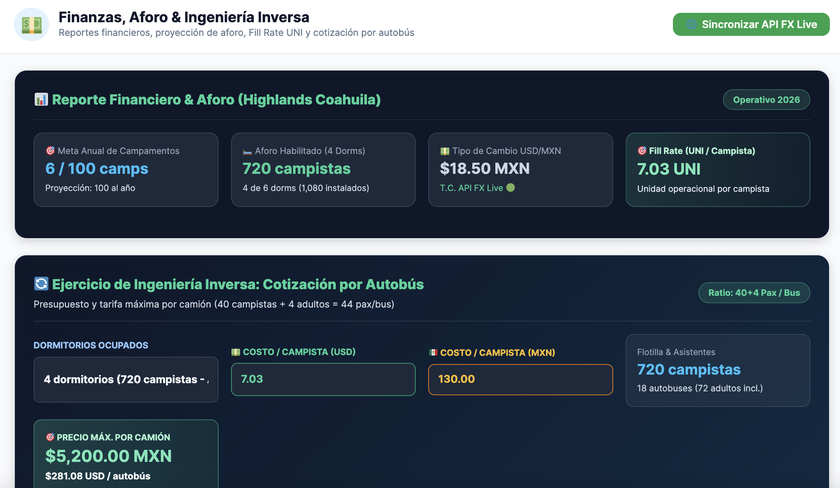Screen dimensions: 840x488
Task: Click the DORMITORIOS OCUPADOS label
Action: tap(91, 345)
